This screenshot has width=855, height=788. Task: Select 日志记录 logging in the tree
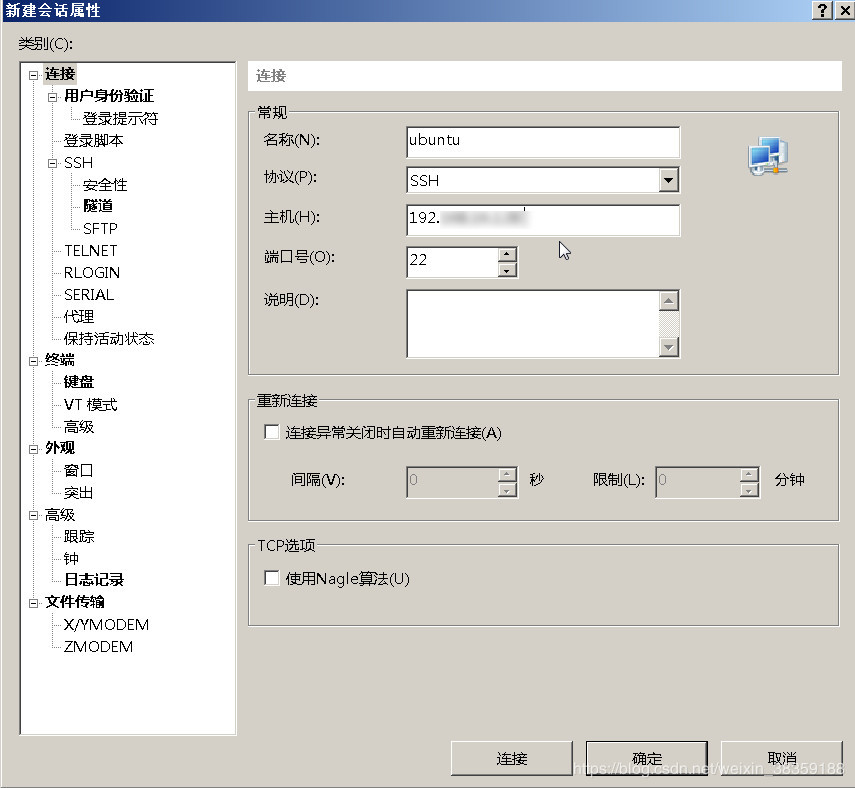coord(94,579)
